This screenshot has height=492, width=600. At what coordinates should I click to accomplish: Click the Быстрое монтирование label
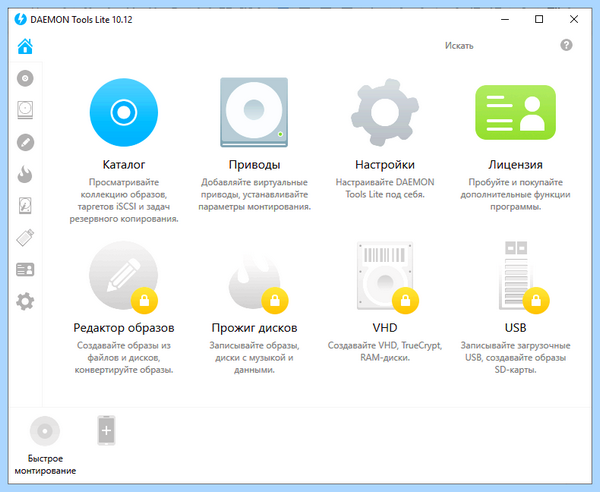click(x=45, y=464)
